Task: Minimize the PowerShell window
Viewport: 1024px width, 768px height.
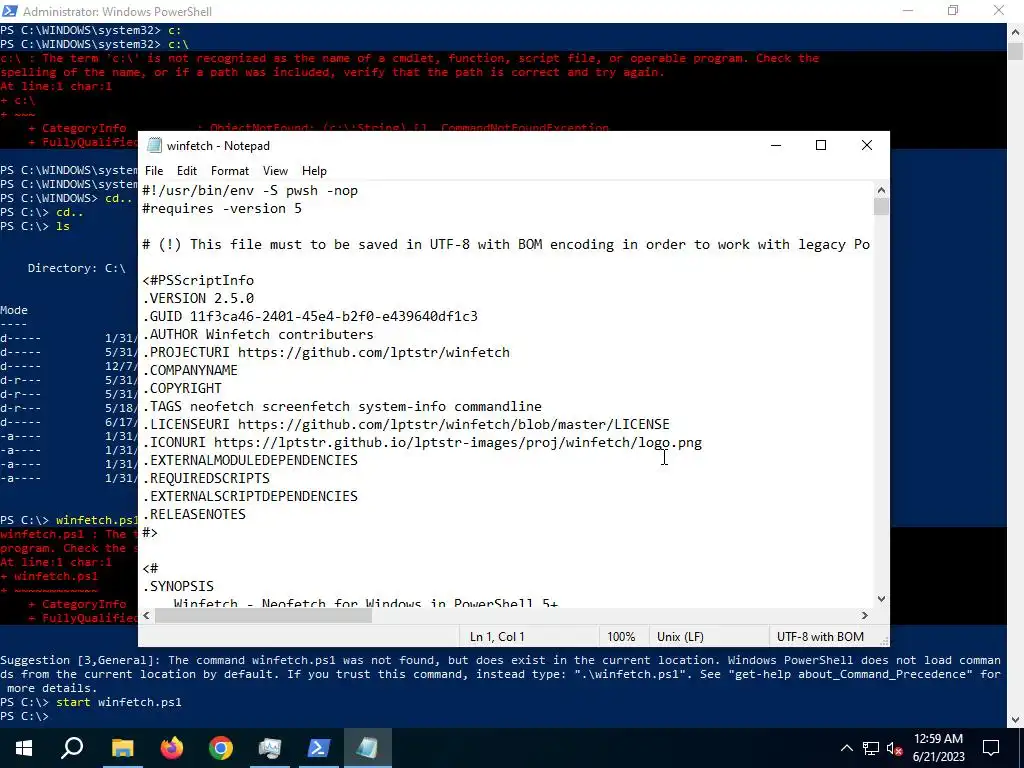Action: [908, 11]
